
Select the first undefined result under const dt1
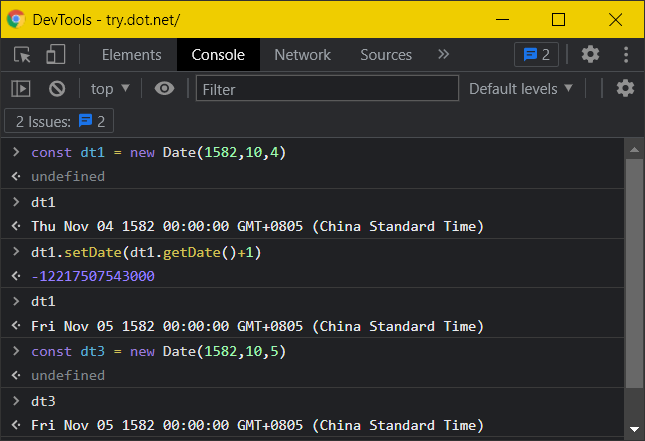68,176
